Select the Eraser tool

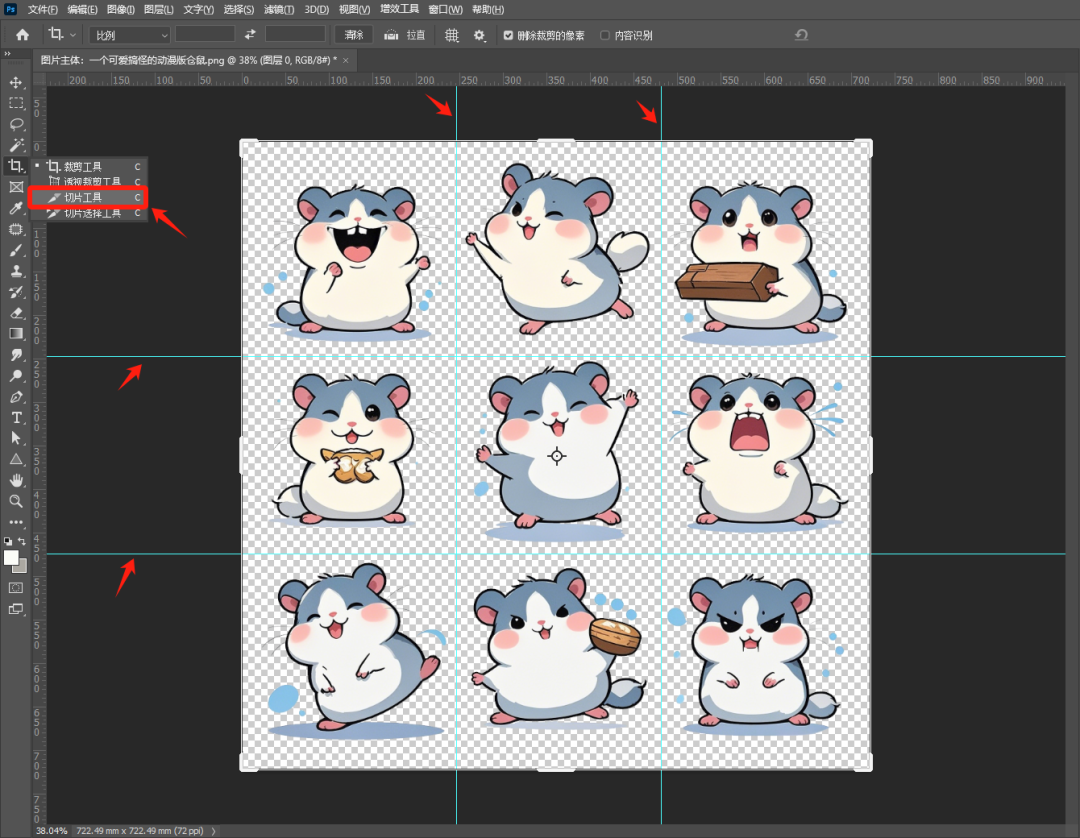pyautogui.click(x=14, y=313)
